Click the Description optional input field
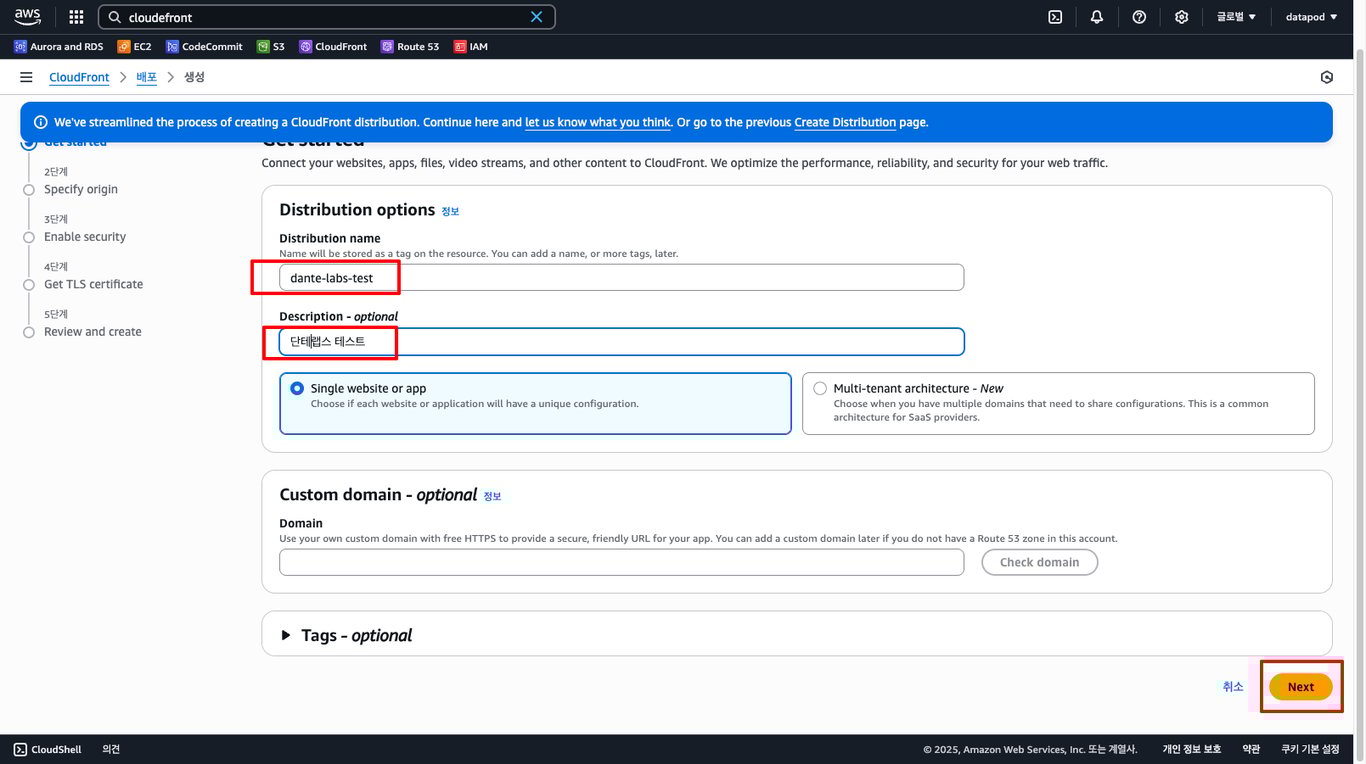1366x764 pixels. click(x=621, y=342)
